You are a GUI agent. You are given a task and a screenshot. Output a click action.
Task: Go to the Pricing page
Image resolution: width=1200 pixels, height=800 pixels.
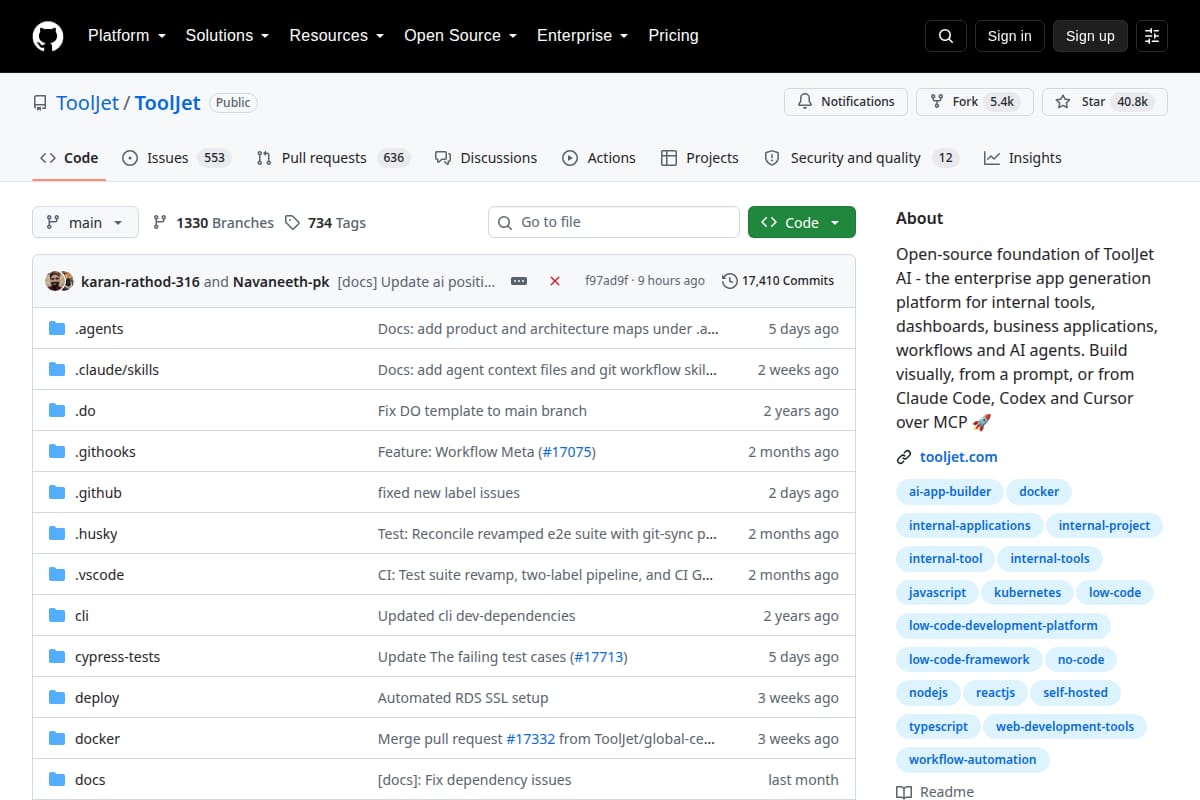(x=673, y=36)
